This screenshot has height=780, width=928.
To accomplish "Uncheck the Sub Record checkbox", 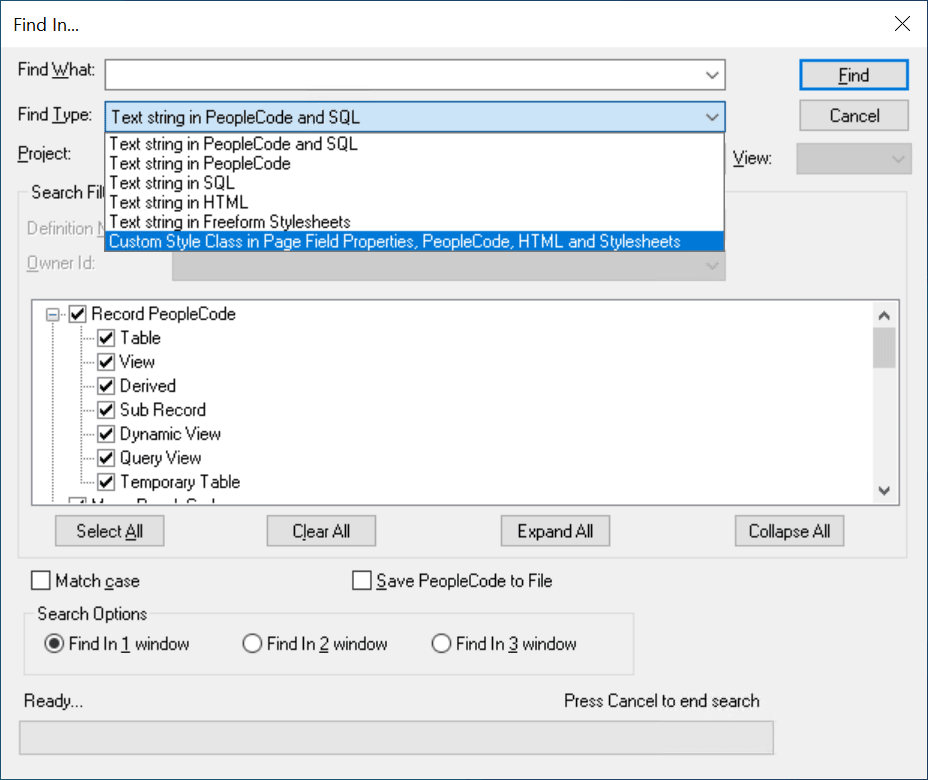I will pyautogui.click(x=106, y=410).
